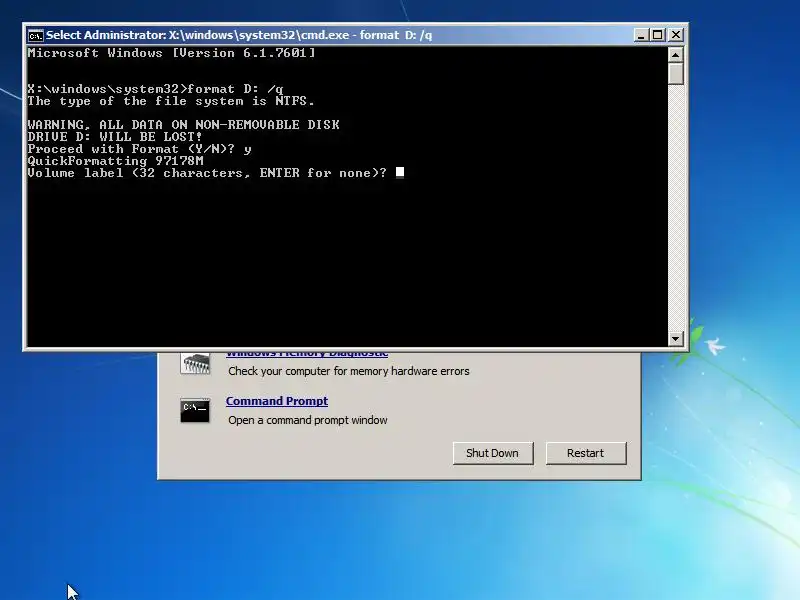Click the 'format D: /q' command line

155,89
